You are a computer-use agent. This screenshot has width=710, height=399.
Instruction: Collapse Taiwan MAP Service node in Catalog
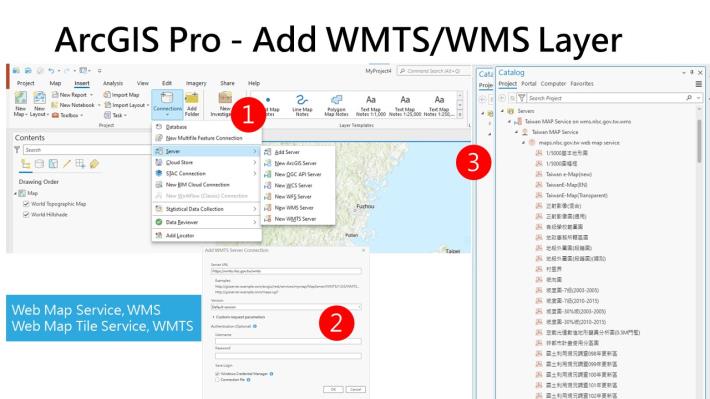[x=517, y=132]
